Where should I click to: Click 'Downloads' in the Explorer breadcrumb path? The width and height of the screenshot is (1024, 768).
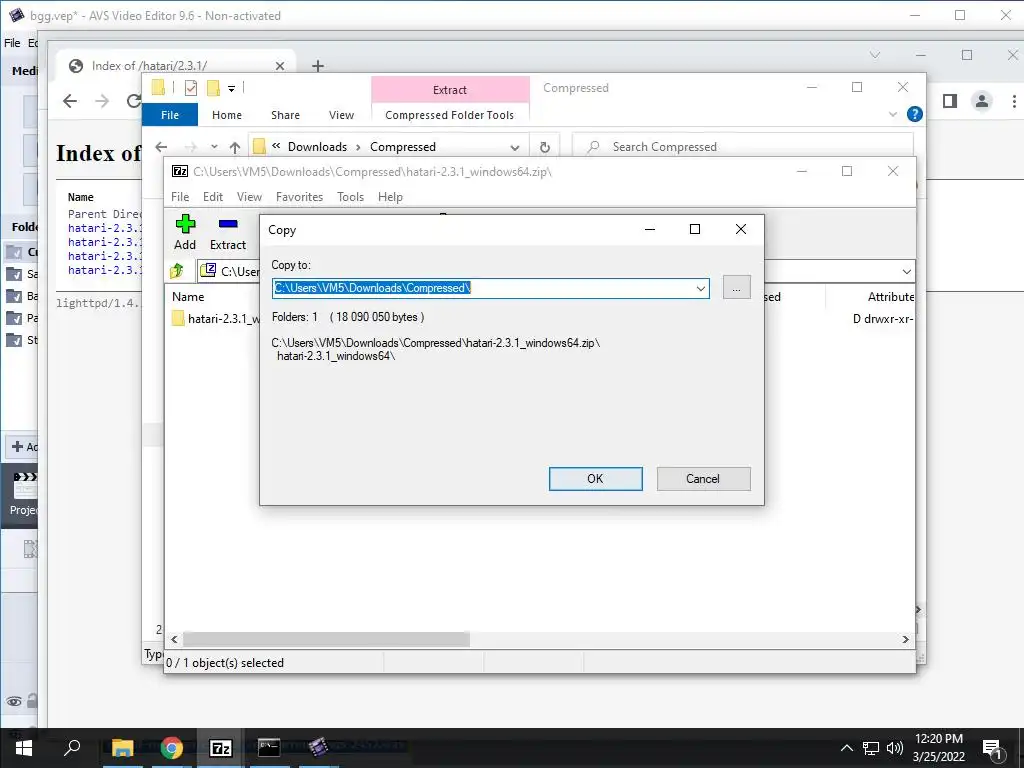317,147
